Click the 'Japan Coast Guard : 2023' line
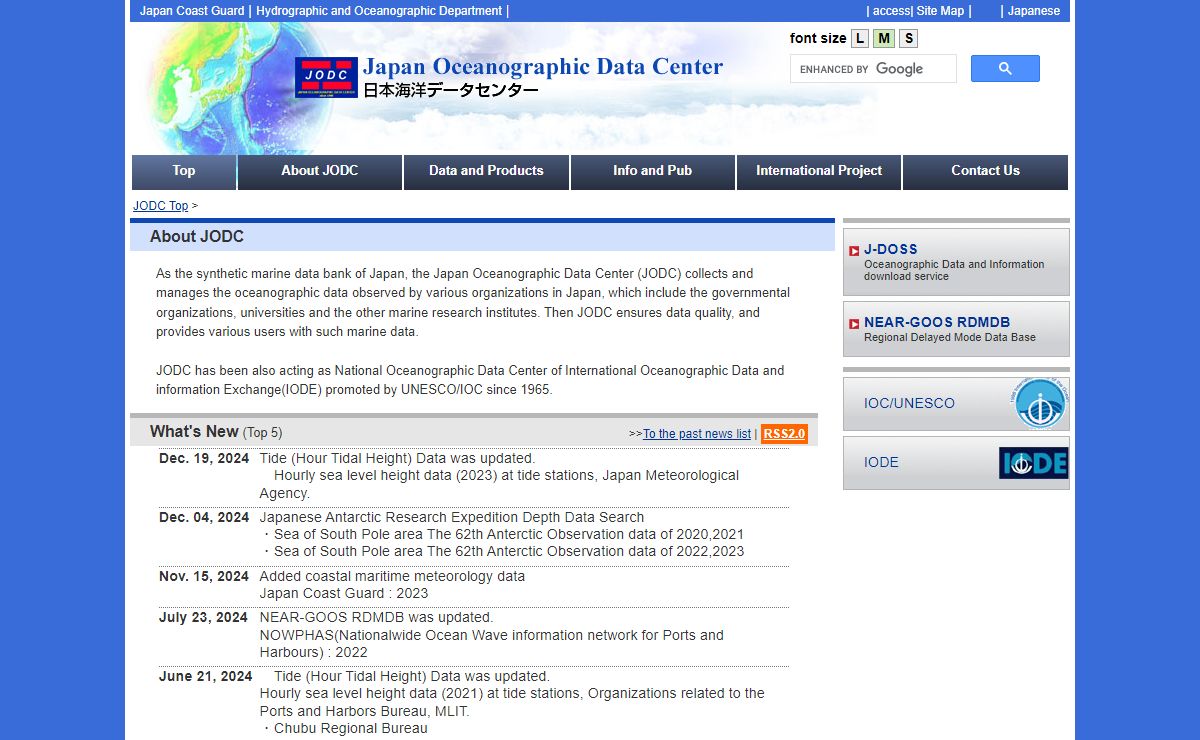This screenshot has height=740, width=1200. click(x=344, y=593)
